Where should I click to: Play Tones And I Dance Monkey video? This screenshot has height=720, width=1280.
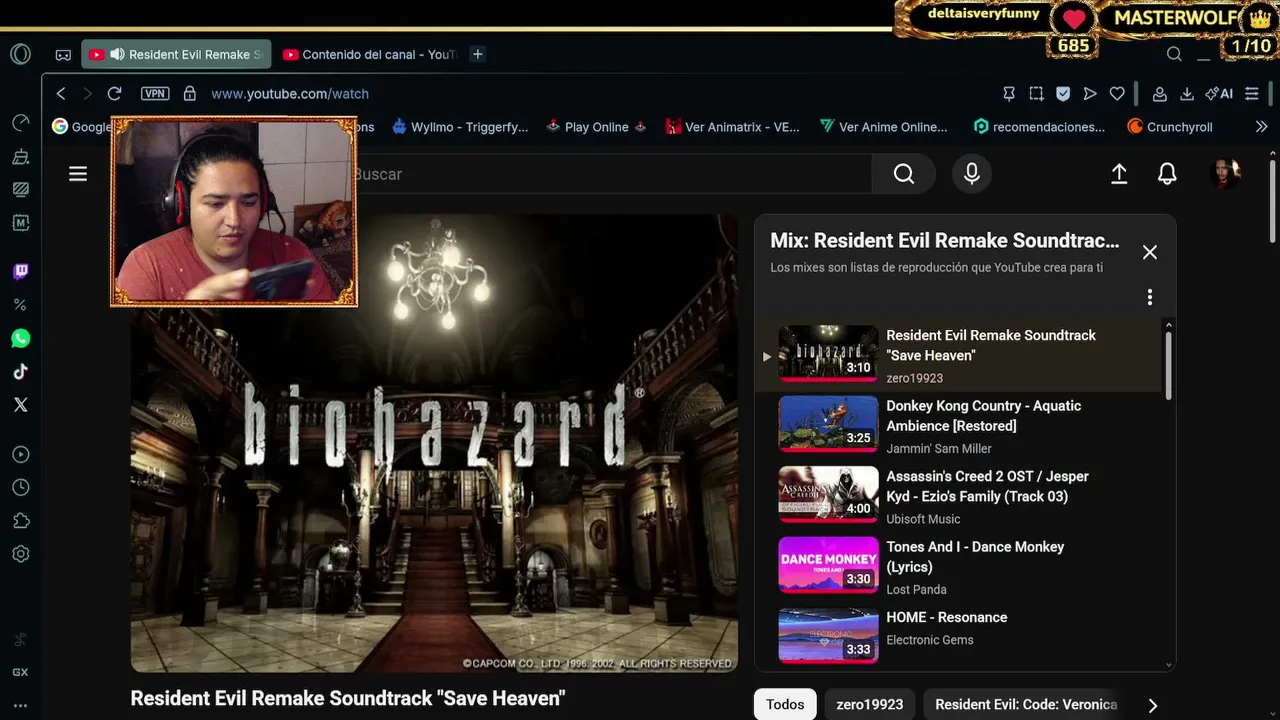click(x=960, y=567)
